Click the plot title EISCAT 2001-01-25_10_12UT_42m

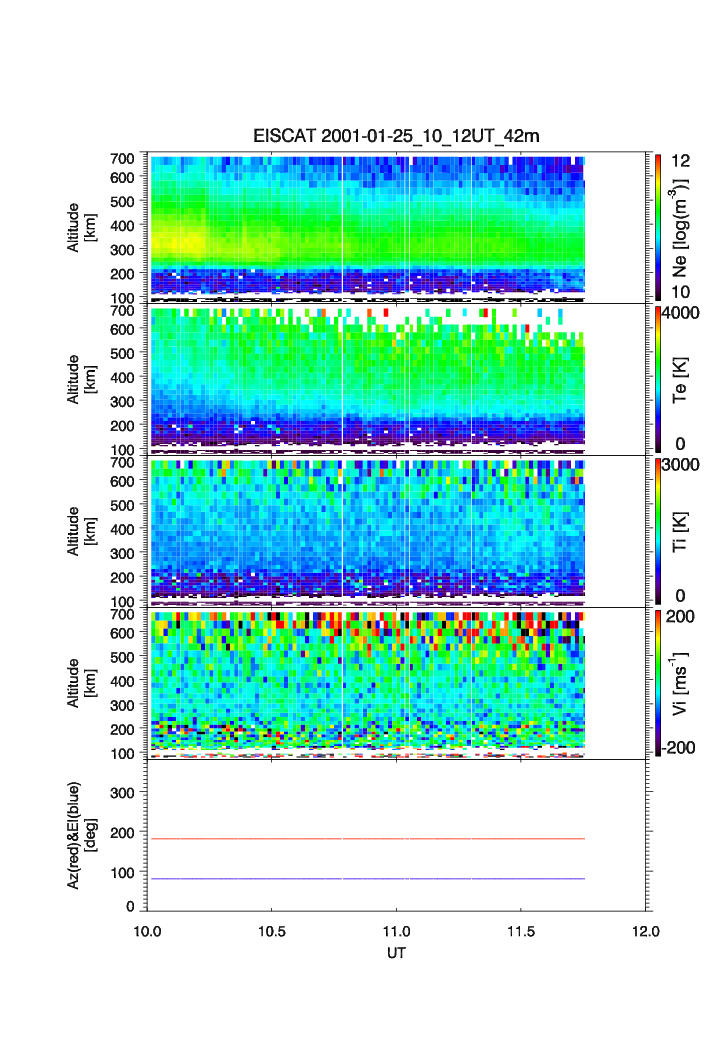(395, 136)
